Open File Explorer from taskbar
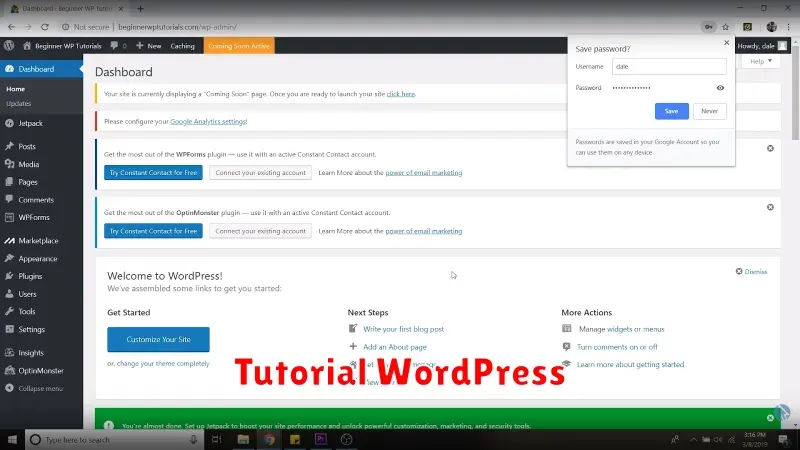The width and height of the screenshot is (800, 450). click(x=243, y=439)
